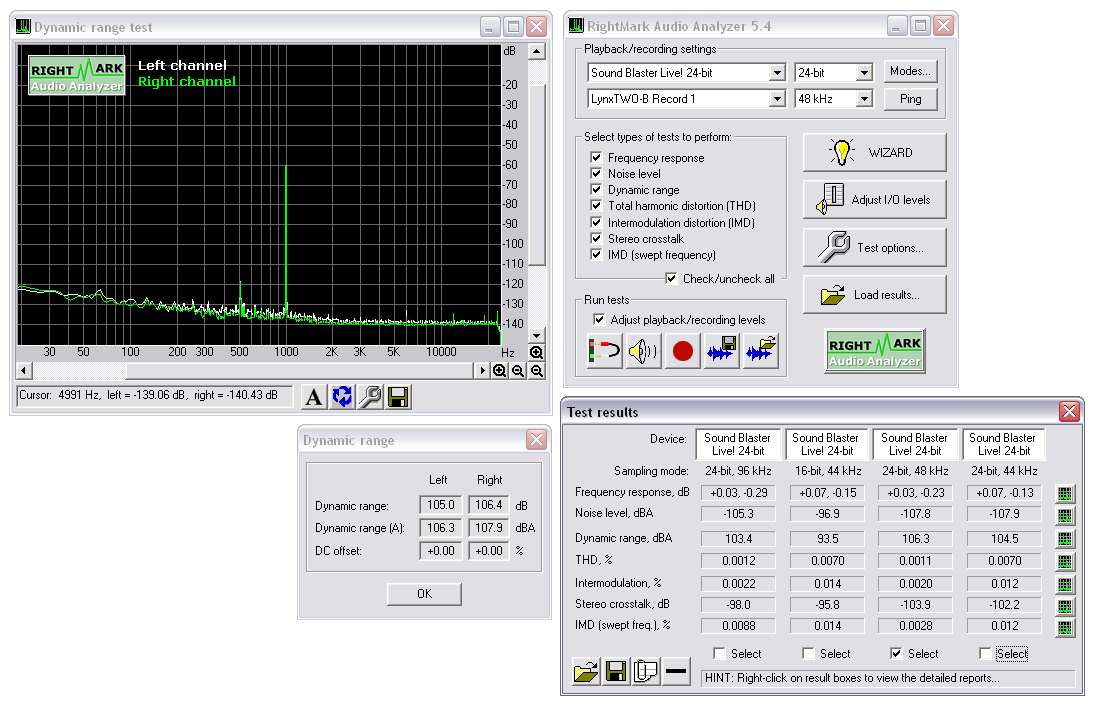
Task: Uncheck the Stereo crosstalk test checkbox
Action: [596, 239]
